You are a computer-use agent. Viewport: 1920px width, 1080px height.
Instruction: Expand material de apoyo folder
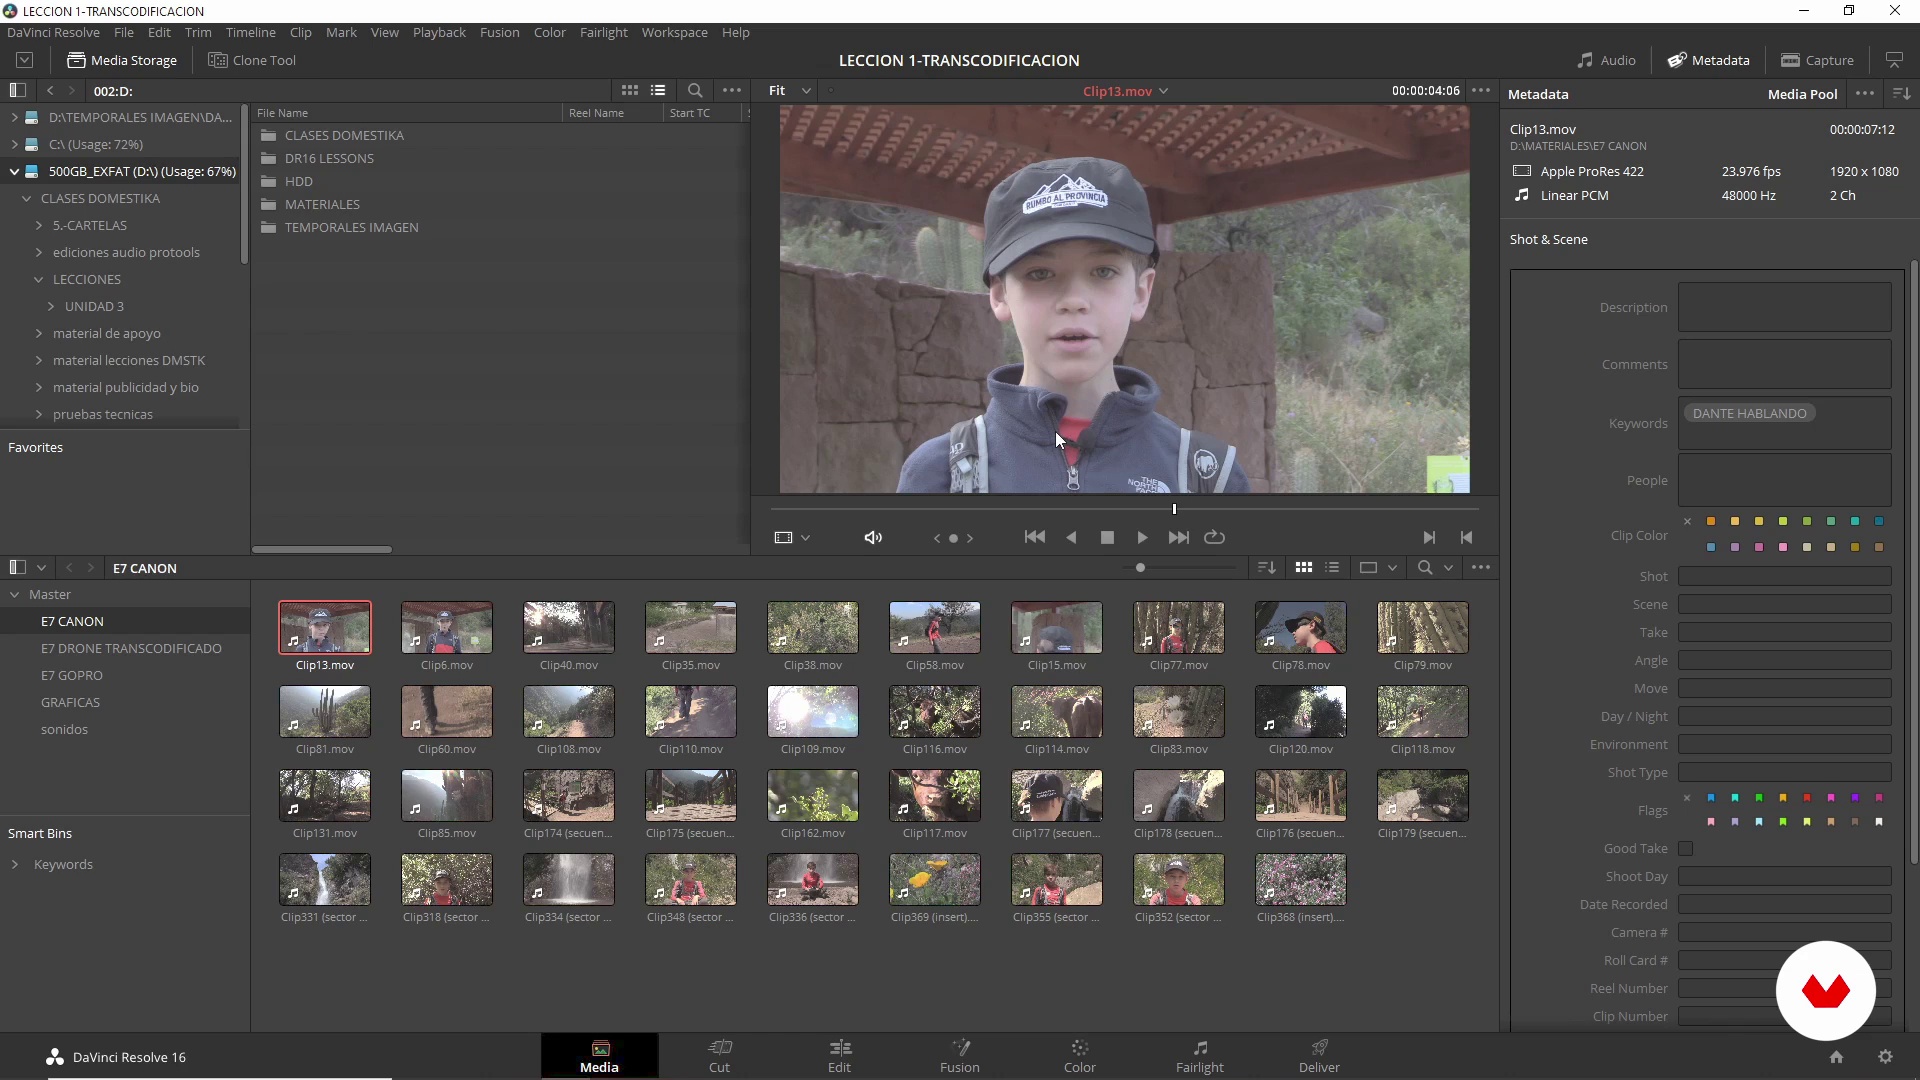point(39,333)
